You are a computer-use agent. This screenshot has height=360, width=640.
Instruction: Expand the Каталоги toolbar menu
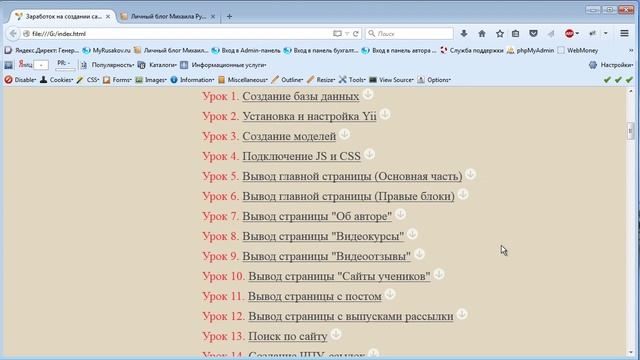[x=157, y=65]
